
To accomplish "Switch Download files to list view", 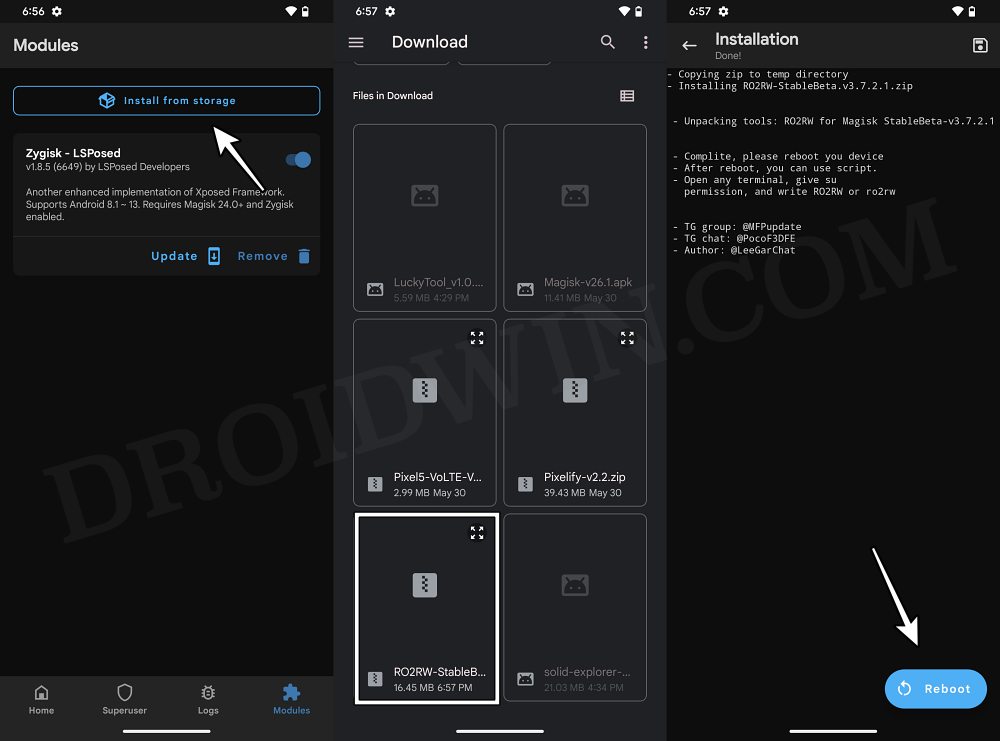I will click(627, 95).
